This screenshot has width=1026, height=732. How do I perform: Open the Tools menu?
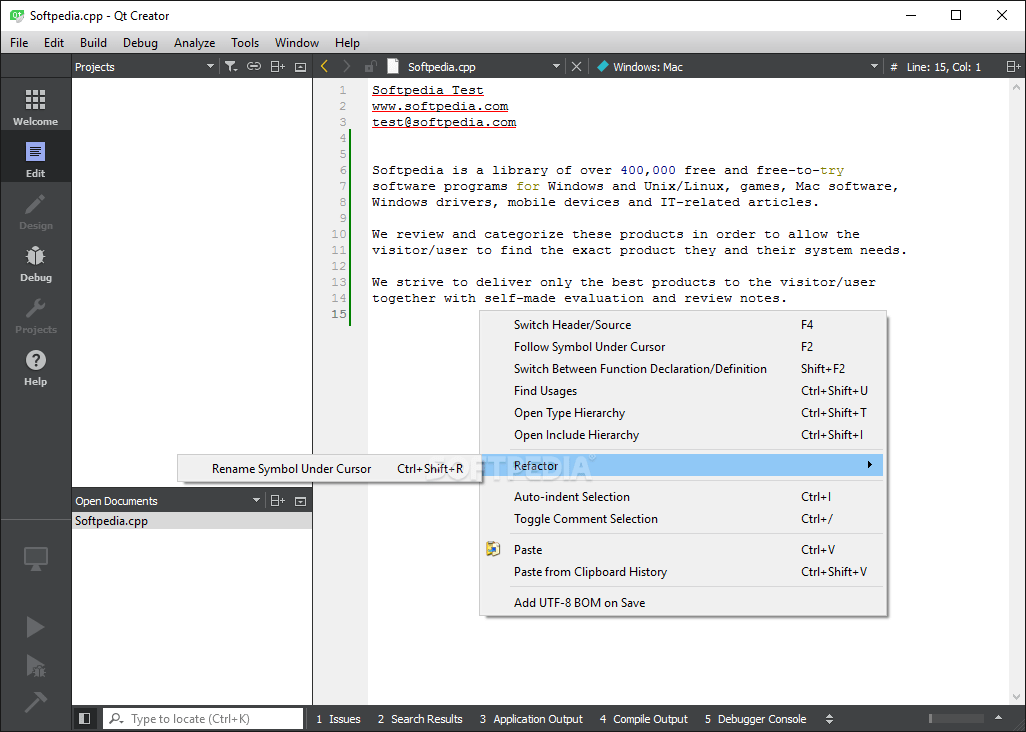245,42
